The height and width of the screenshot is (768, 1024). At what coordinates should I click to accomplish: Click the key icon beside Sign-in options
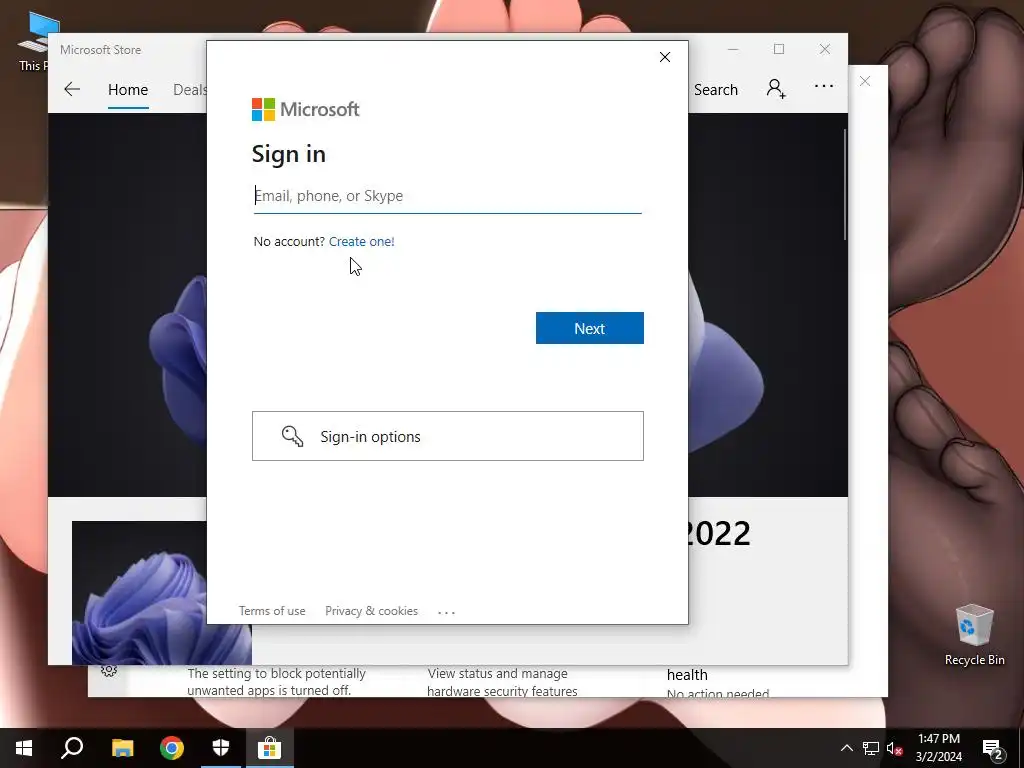pyautogui.click(x=292, y=436)
